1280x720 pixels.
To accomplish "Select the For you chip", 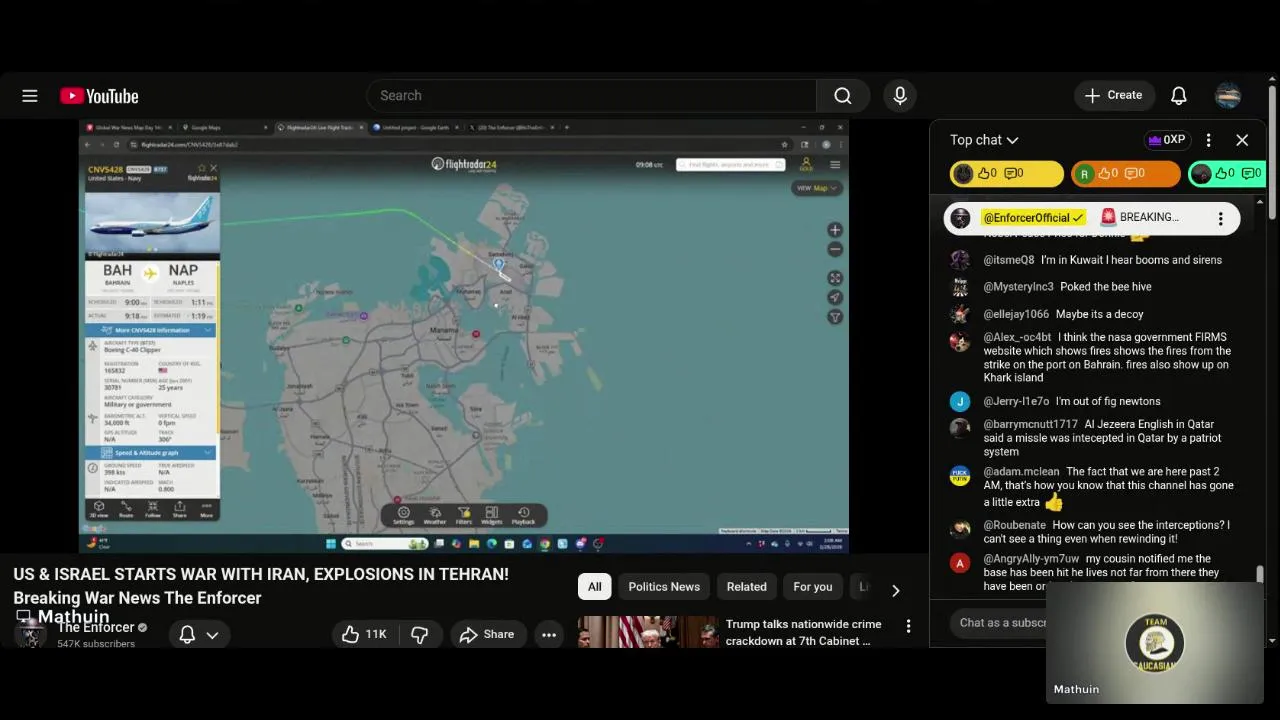I will (813, 587).
